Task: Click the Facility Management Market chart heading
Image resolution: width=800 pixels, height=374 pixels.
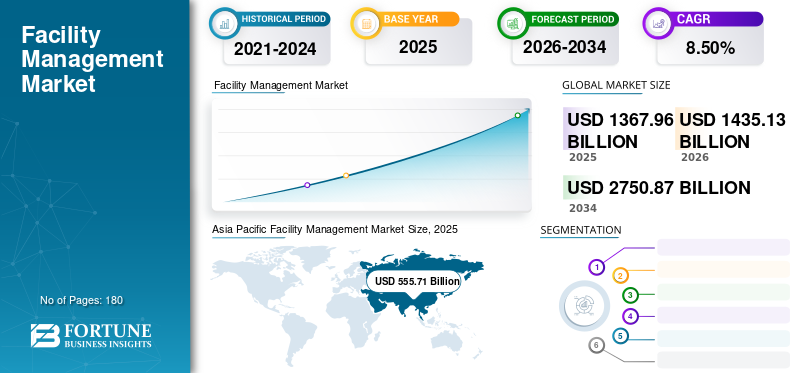Action: (281, 85)
